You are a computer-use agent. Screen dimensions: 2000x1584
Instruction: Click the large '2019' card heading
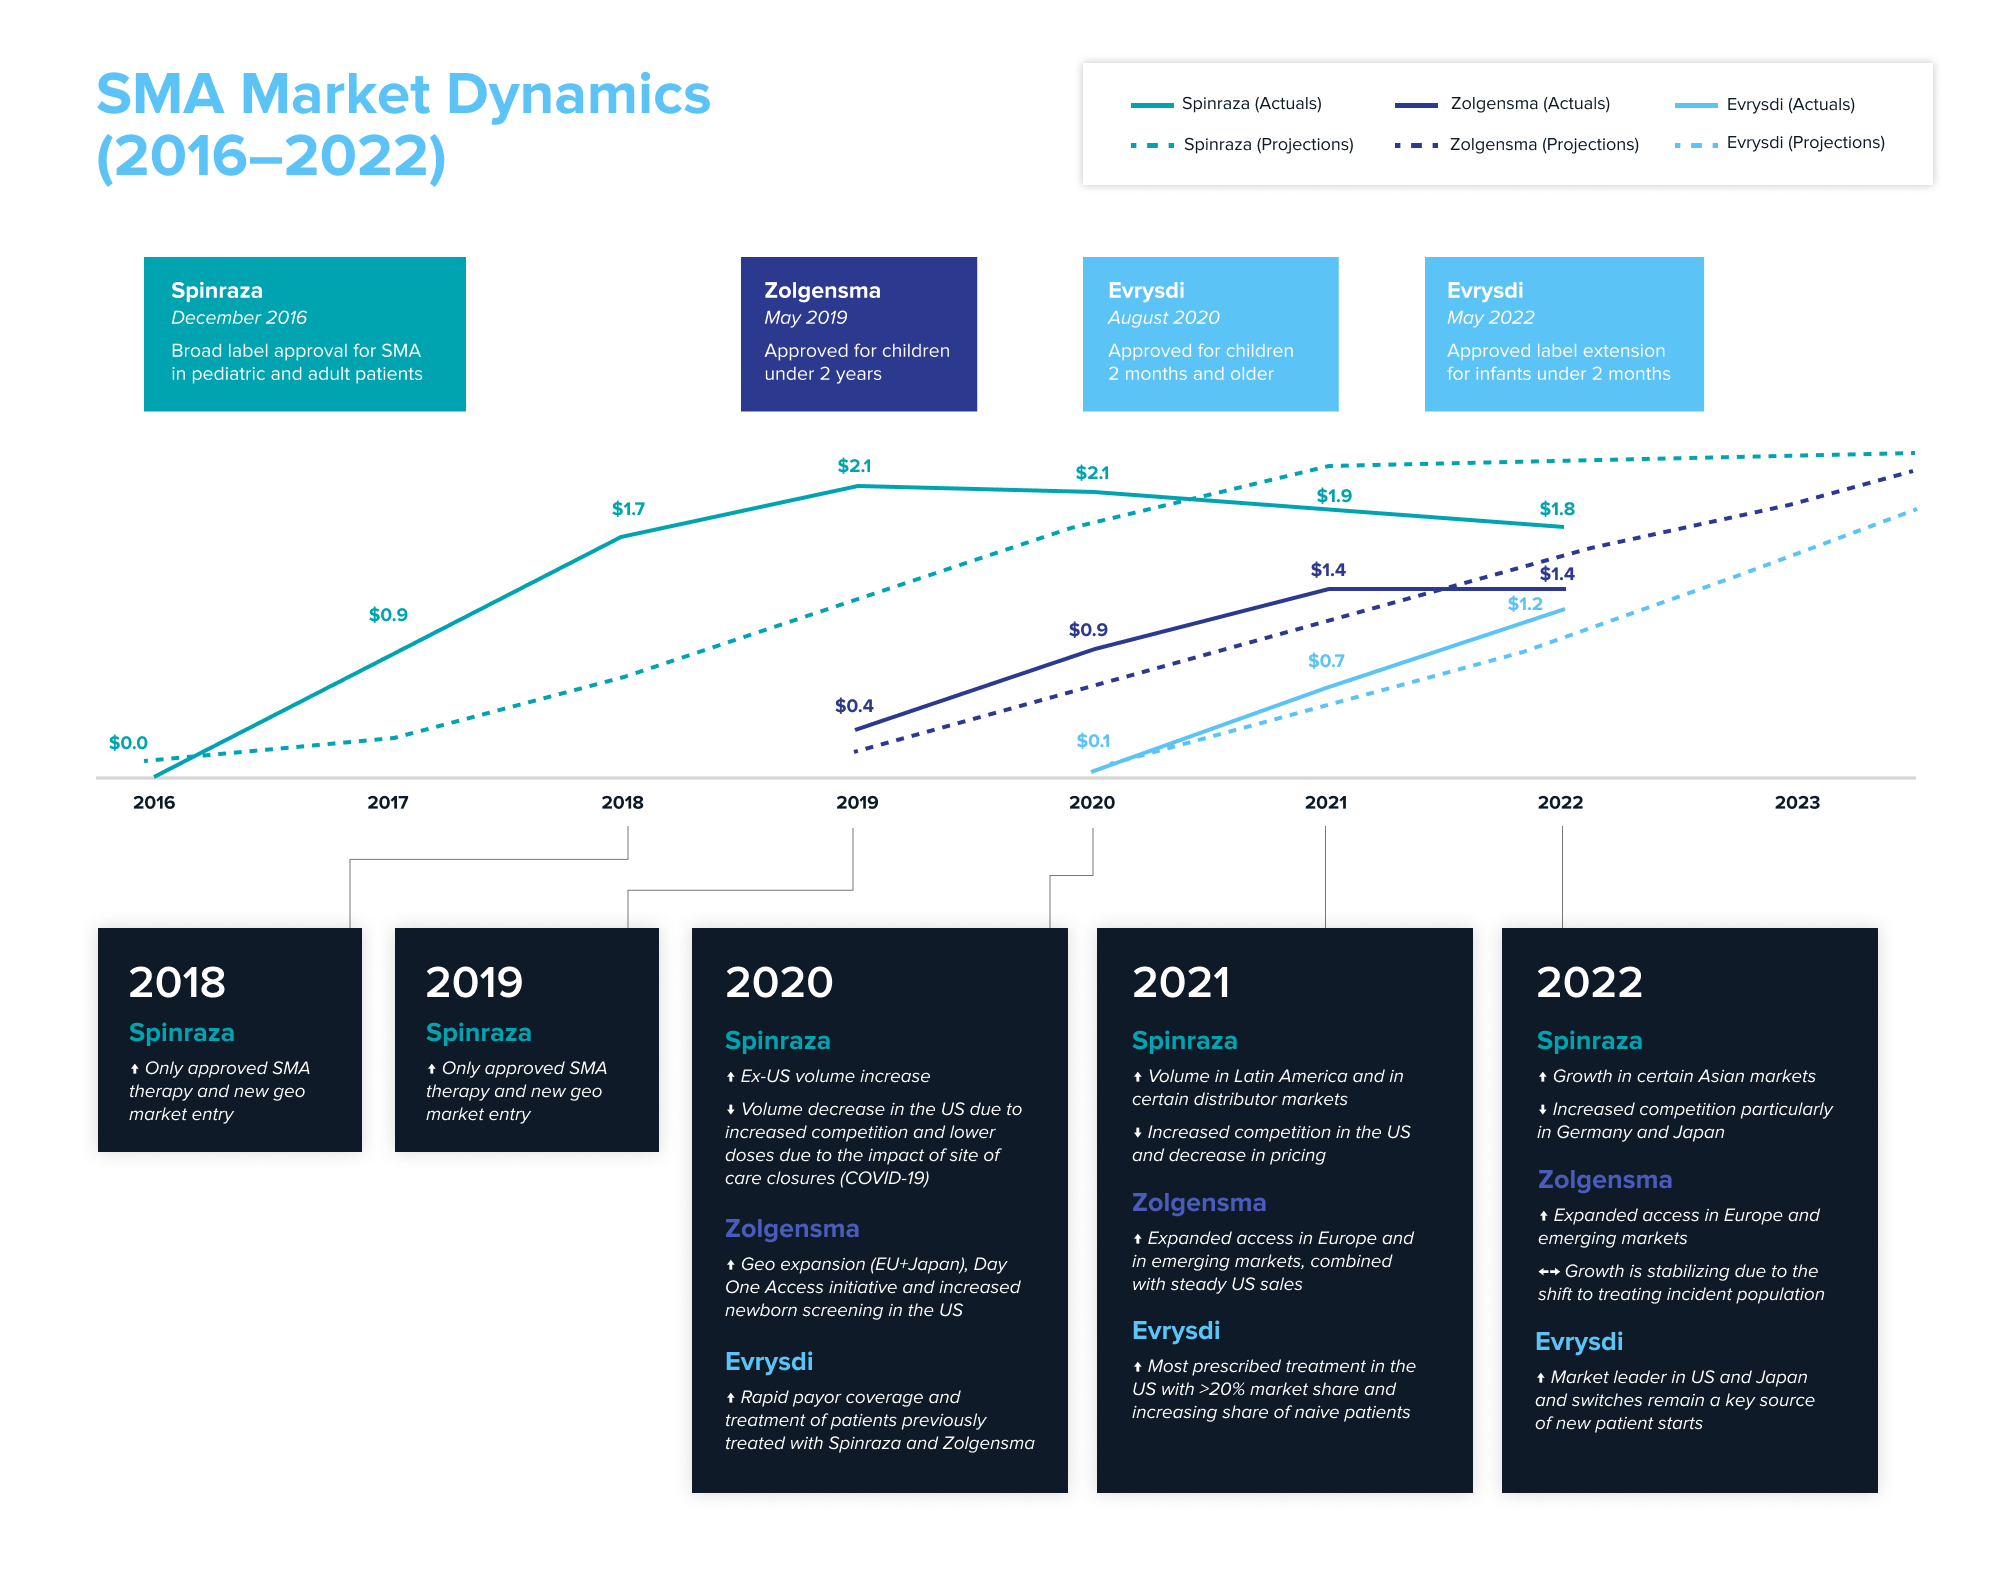(474, 982)
